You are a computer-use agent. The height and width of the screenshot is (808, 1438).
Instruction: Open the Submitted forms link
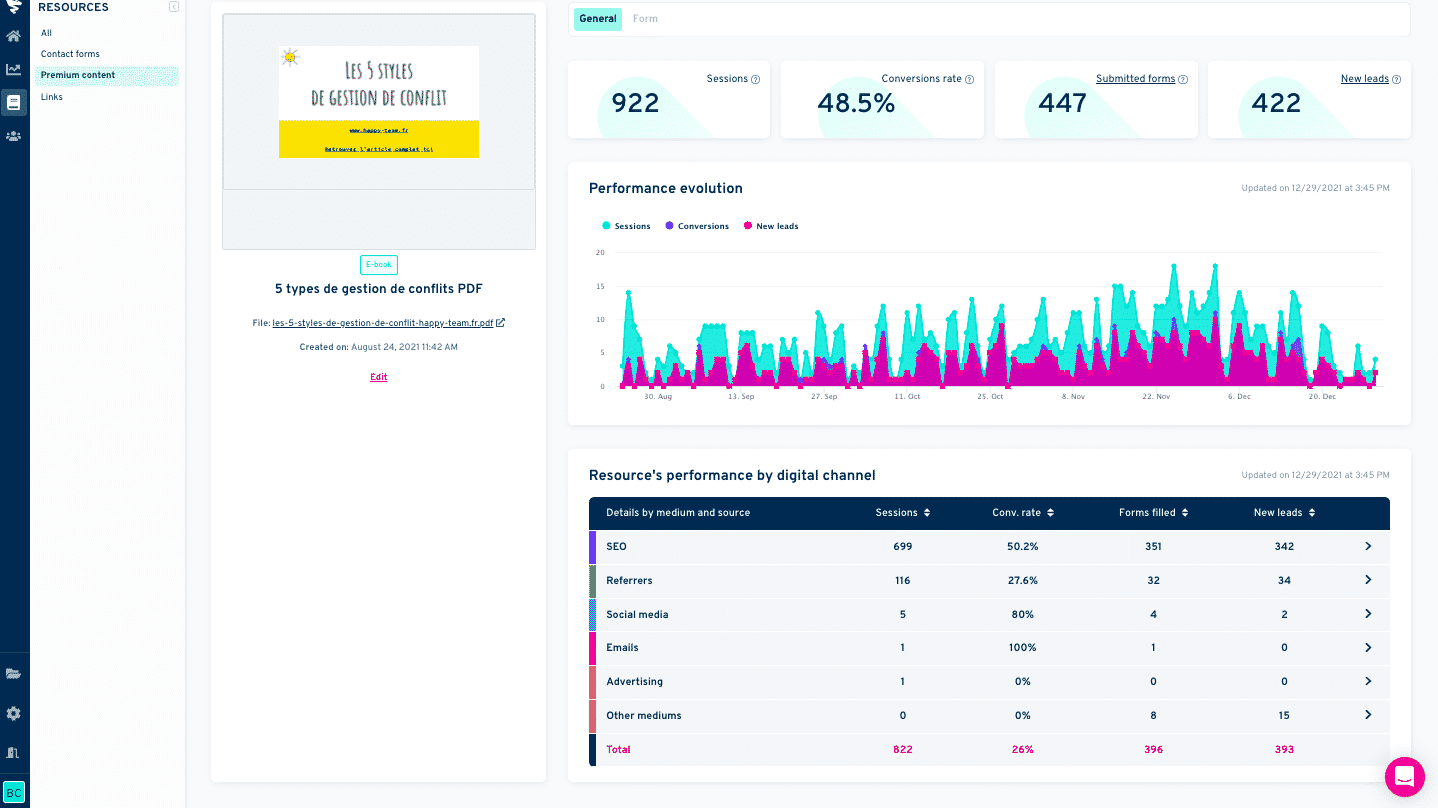[x=1135, y=79]
